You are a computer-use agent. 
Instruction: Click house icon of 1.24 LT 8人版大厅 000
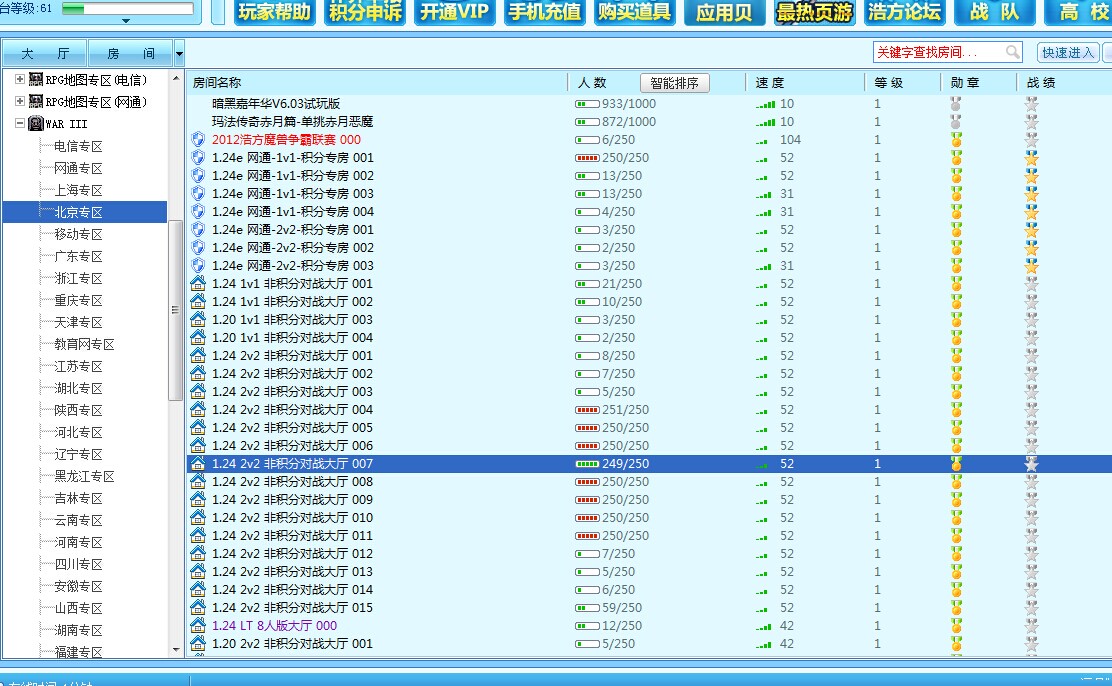[199, 625]
